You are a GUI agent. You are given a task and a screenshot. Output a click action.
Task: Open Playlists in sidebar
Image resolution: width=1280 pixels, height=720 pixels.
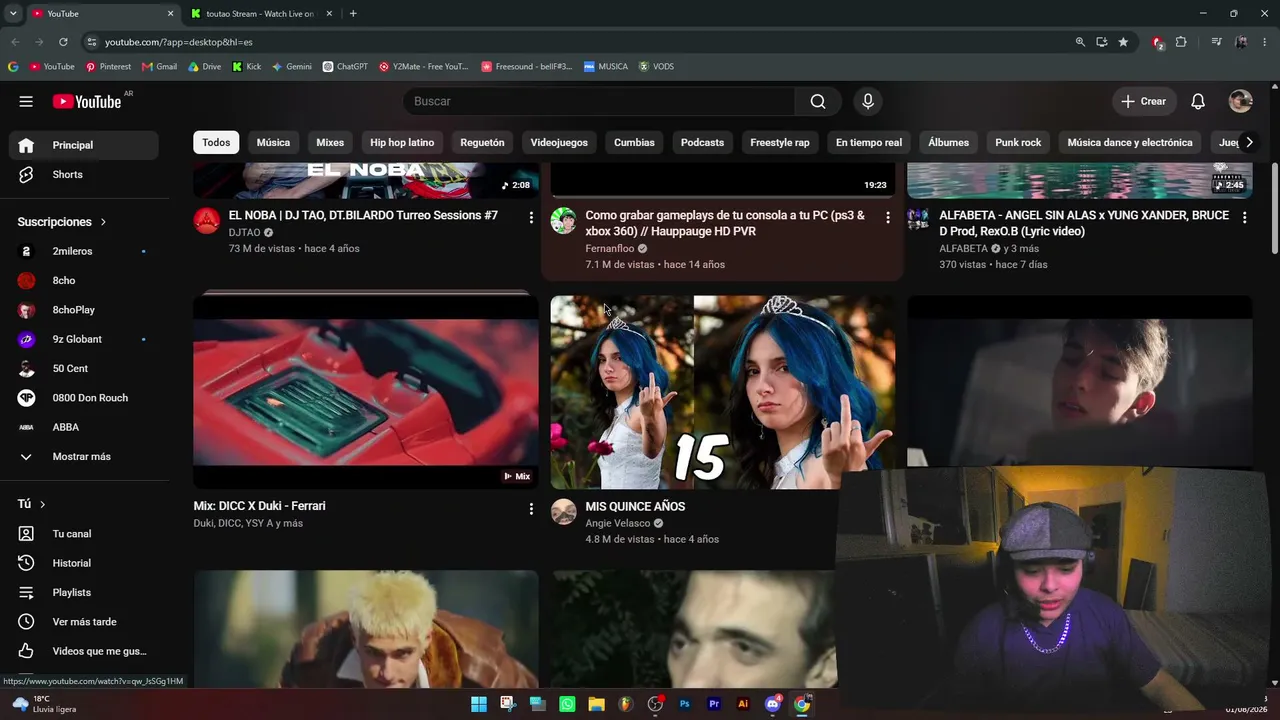click(84, 592)
